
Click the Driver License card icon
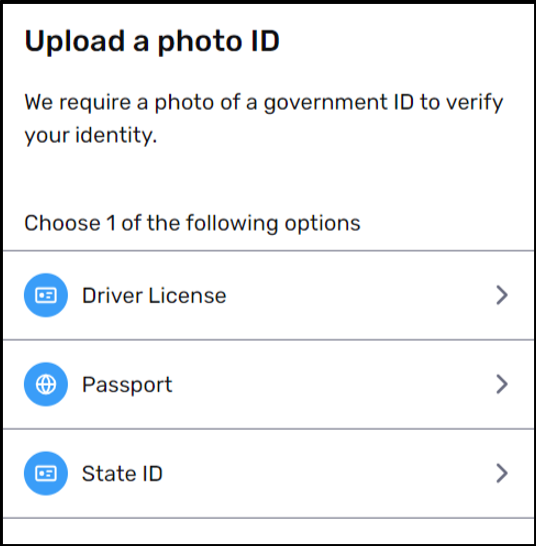coord(46,295)
